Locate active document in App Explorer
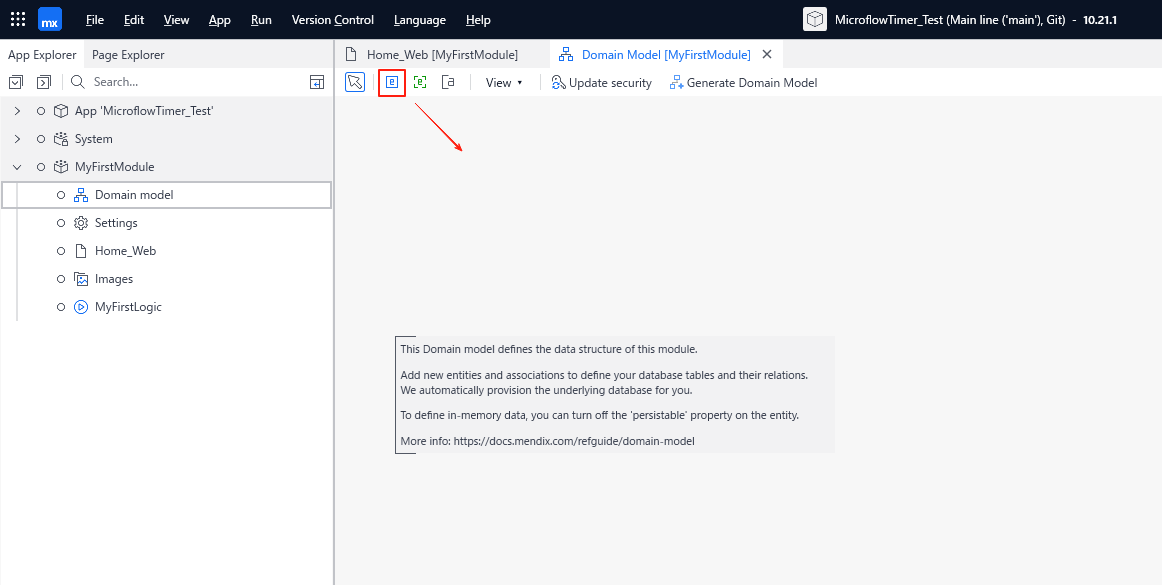1162x585 pixels. coord(317,82)
